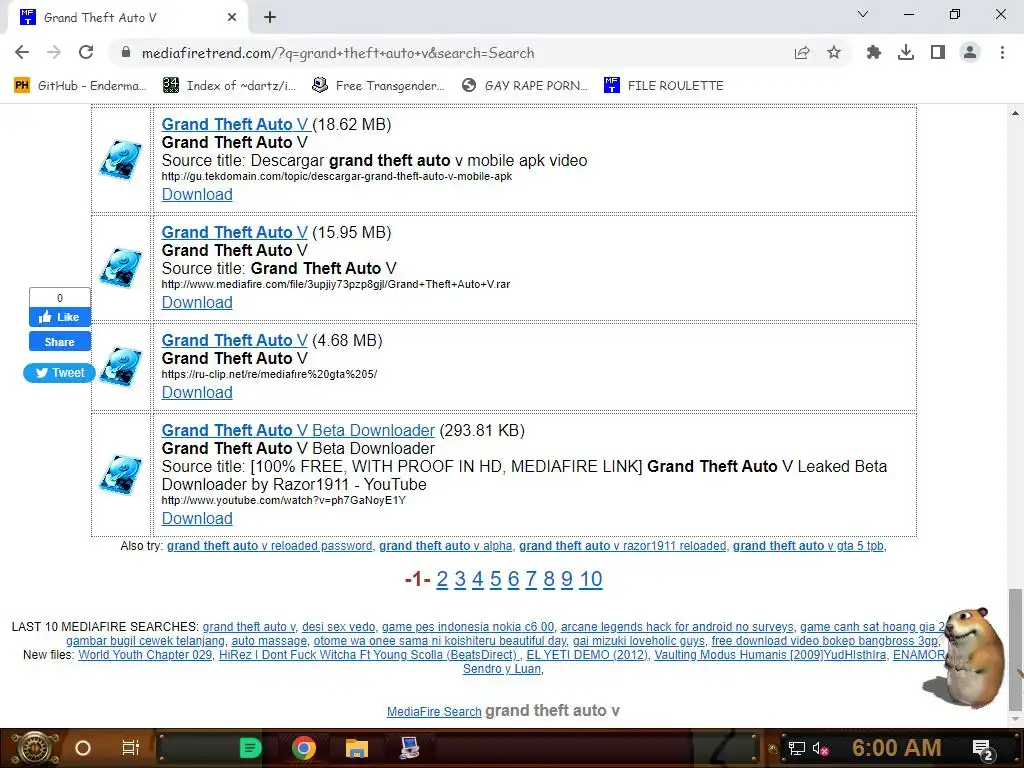Try 'grand theft auto v alpha' suggestion
The image size is (1024, 768).
[x=445, y=546]
